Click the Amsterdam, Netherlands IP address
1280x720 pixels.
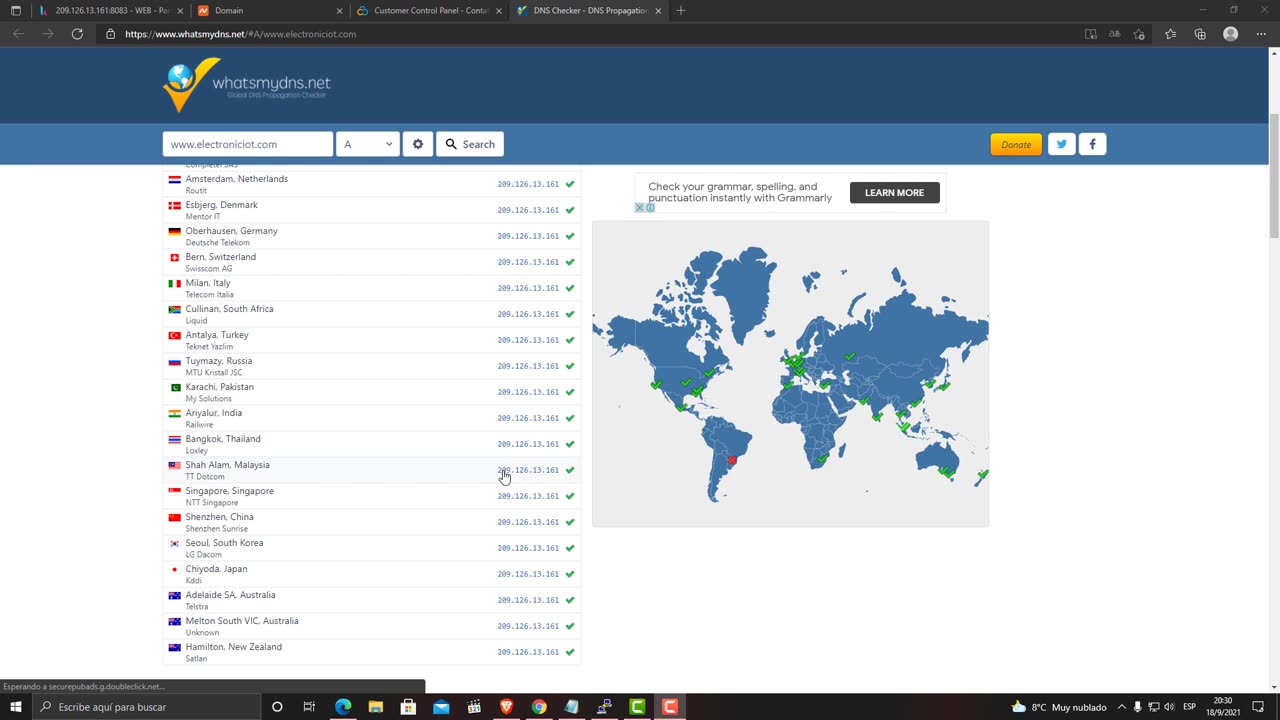528,184
